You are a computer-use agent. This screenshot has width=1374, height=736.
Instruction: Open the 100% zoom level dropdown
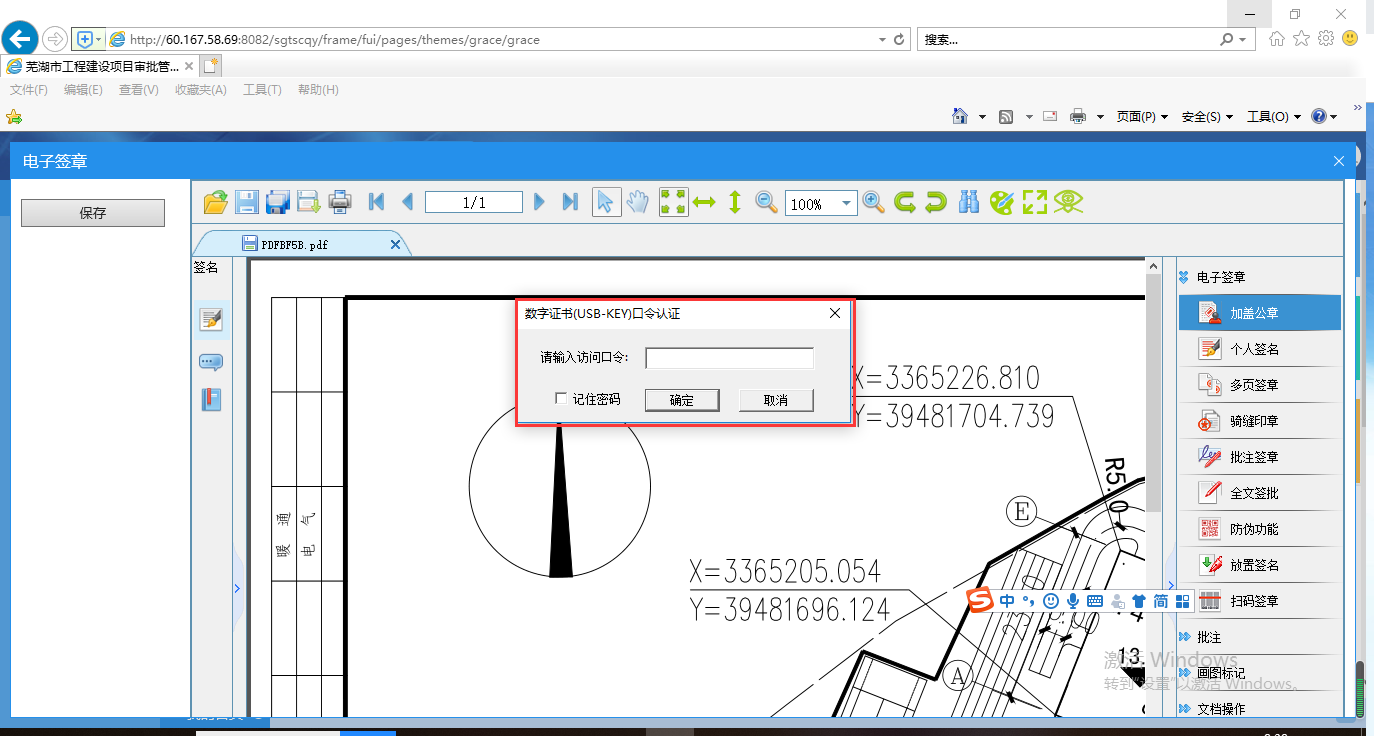tap(847, 203)
